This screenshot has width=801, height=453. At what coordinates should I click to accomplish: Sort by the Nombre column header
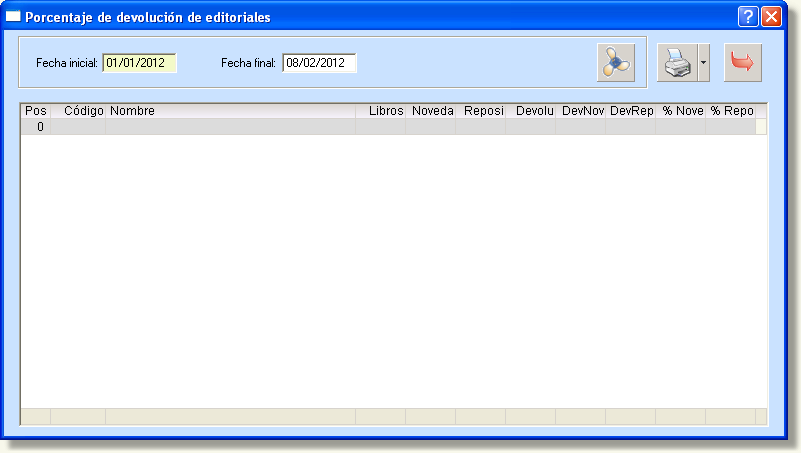[x=230, y=111]
